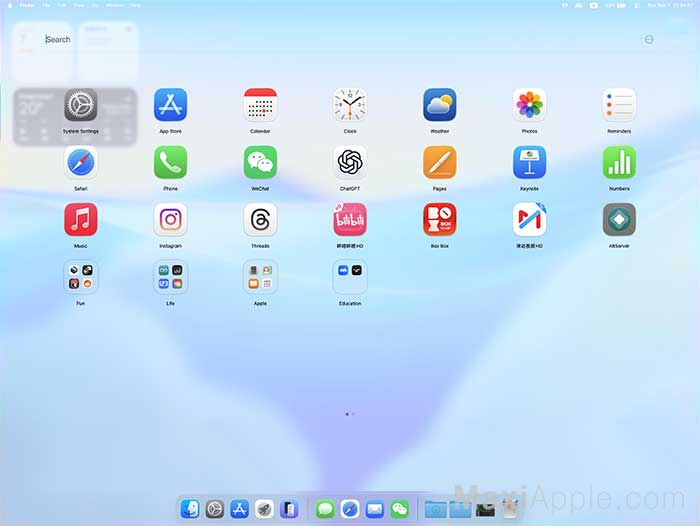Open System Settings from the app grid
This screenshot has width=700, height=526.
(x=80, y=105)
